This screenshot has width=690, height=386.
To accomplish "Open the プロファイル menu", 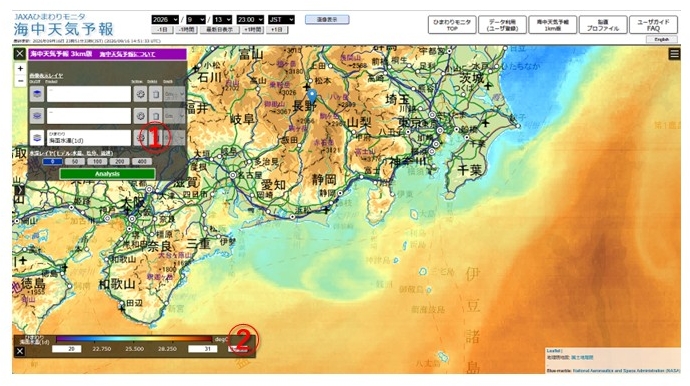I will point(603,25).
